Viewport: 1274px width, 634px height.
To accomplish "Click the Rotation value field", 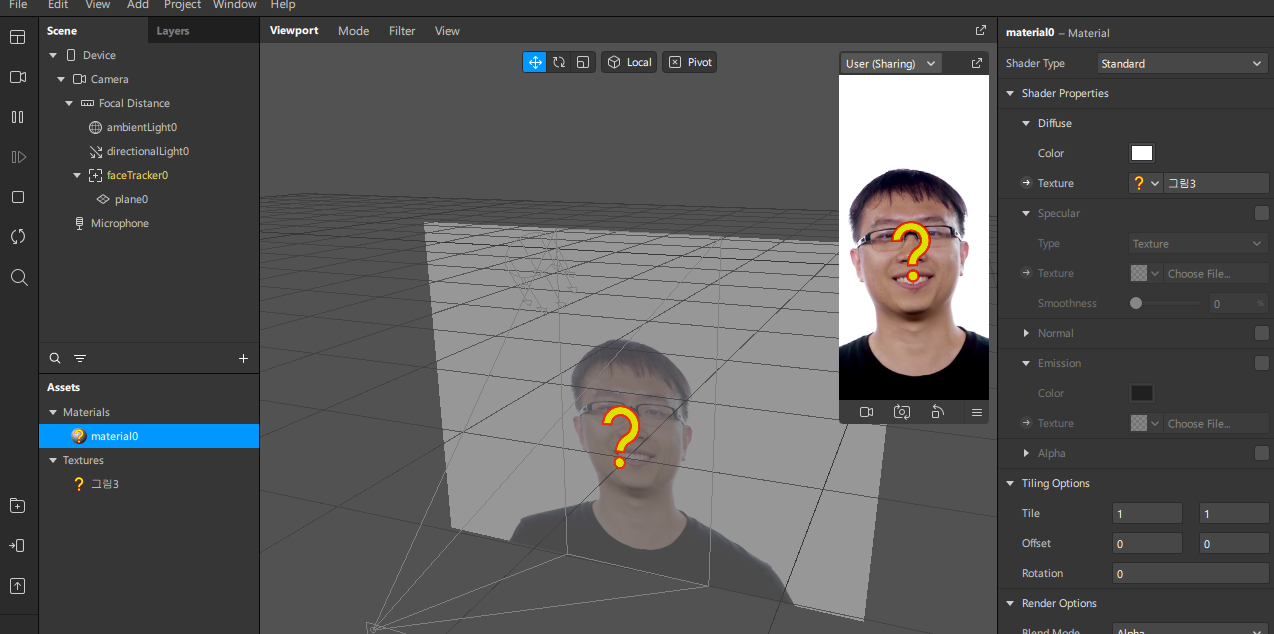I will (1190, 573).
